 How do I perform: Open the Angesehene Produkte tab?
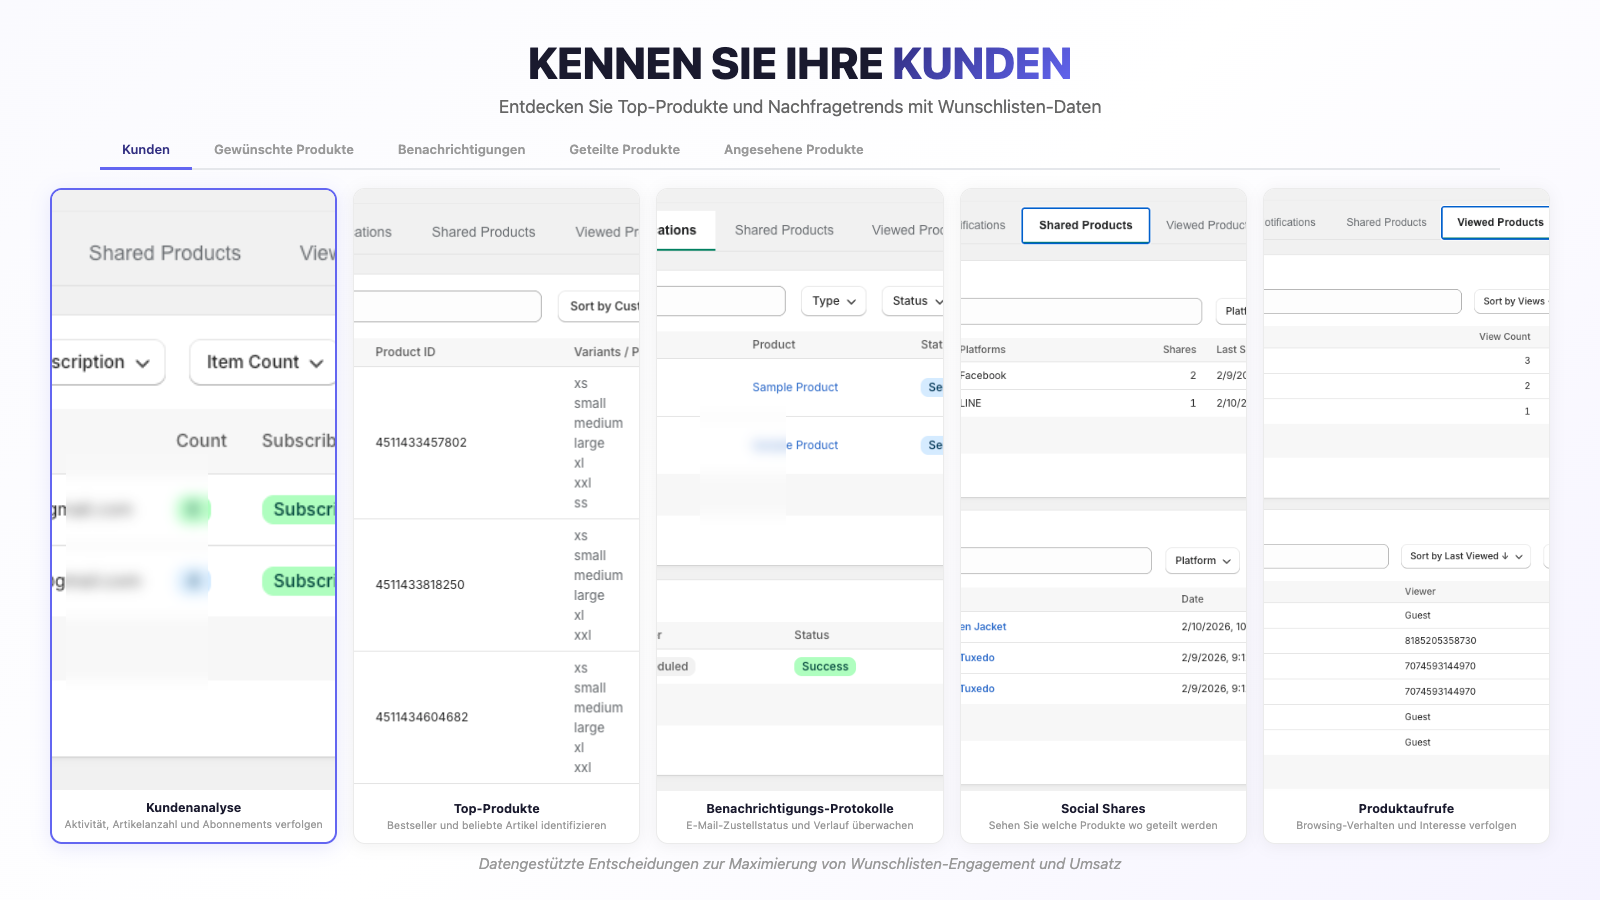[793, 150]
